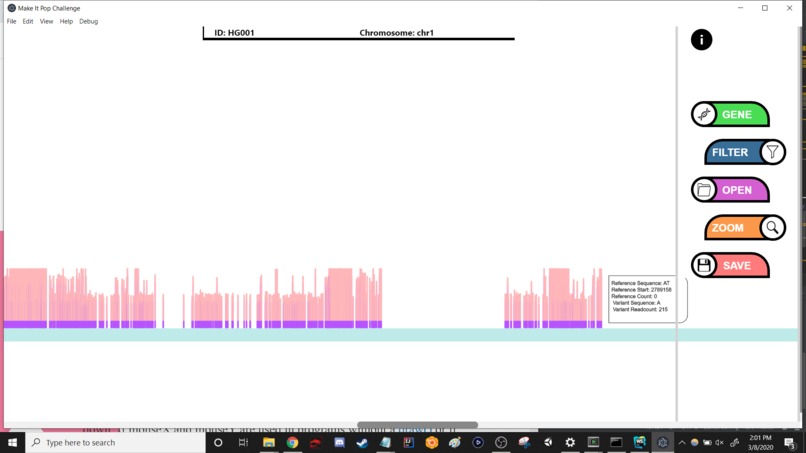
Task: Click the horizontal scrollbar thumb
Action: point(417,425)
